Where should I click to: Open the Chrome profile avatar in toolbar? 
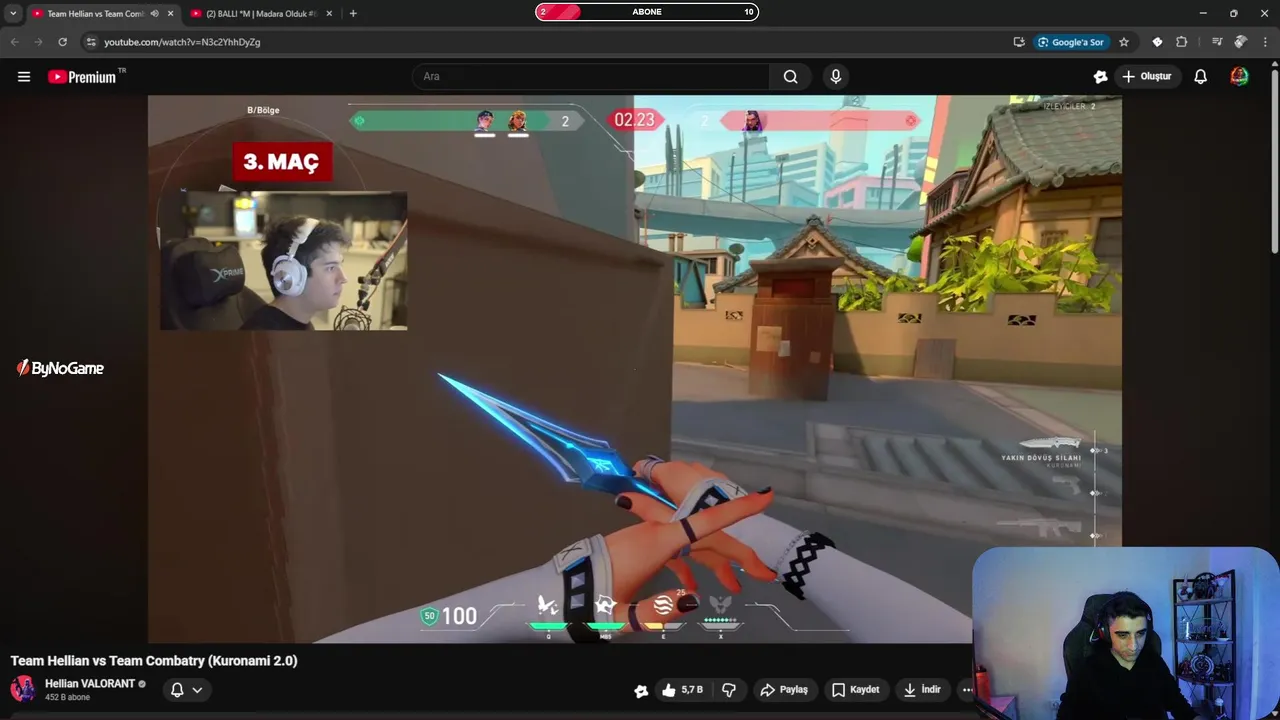click(1240, 42)
